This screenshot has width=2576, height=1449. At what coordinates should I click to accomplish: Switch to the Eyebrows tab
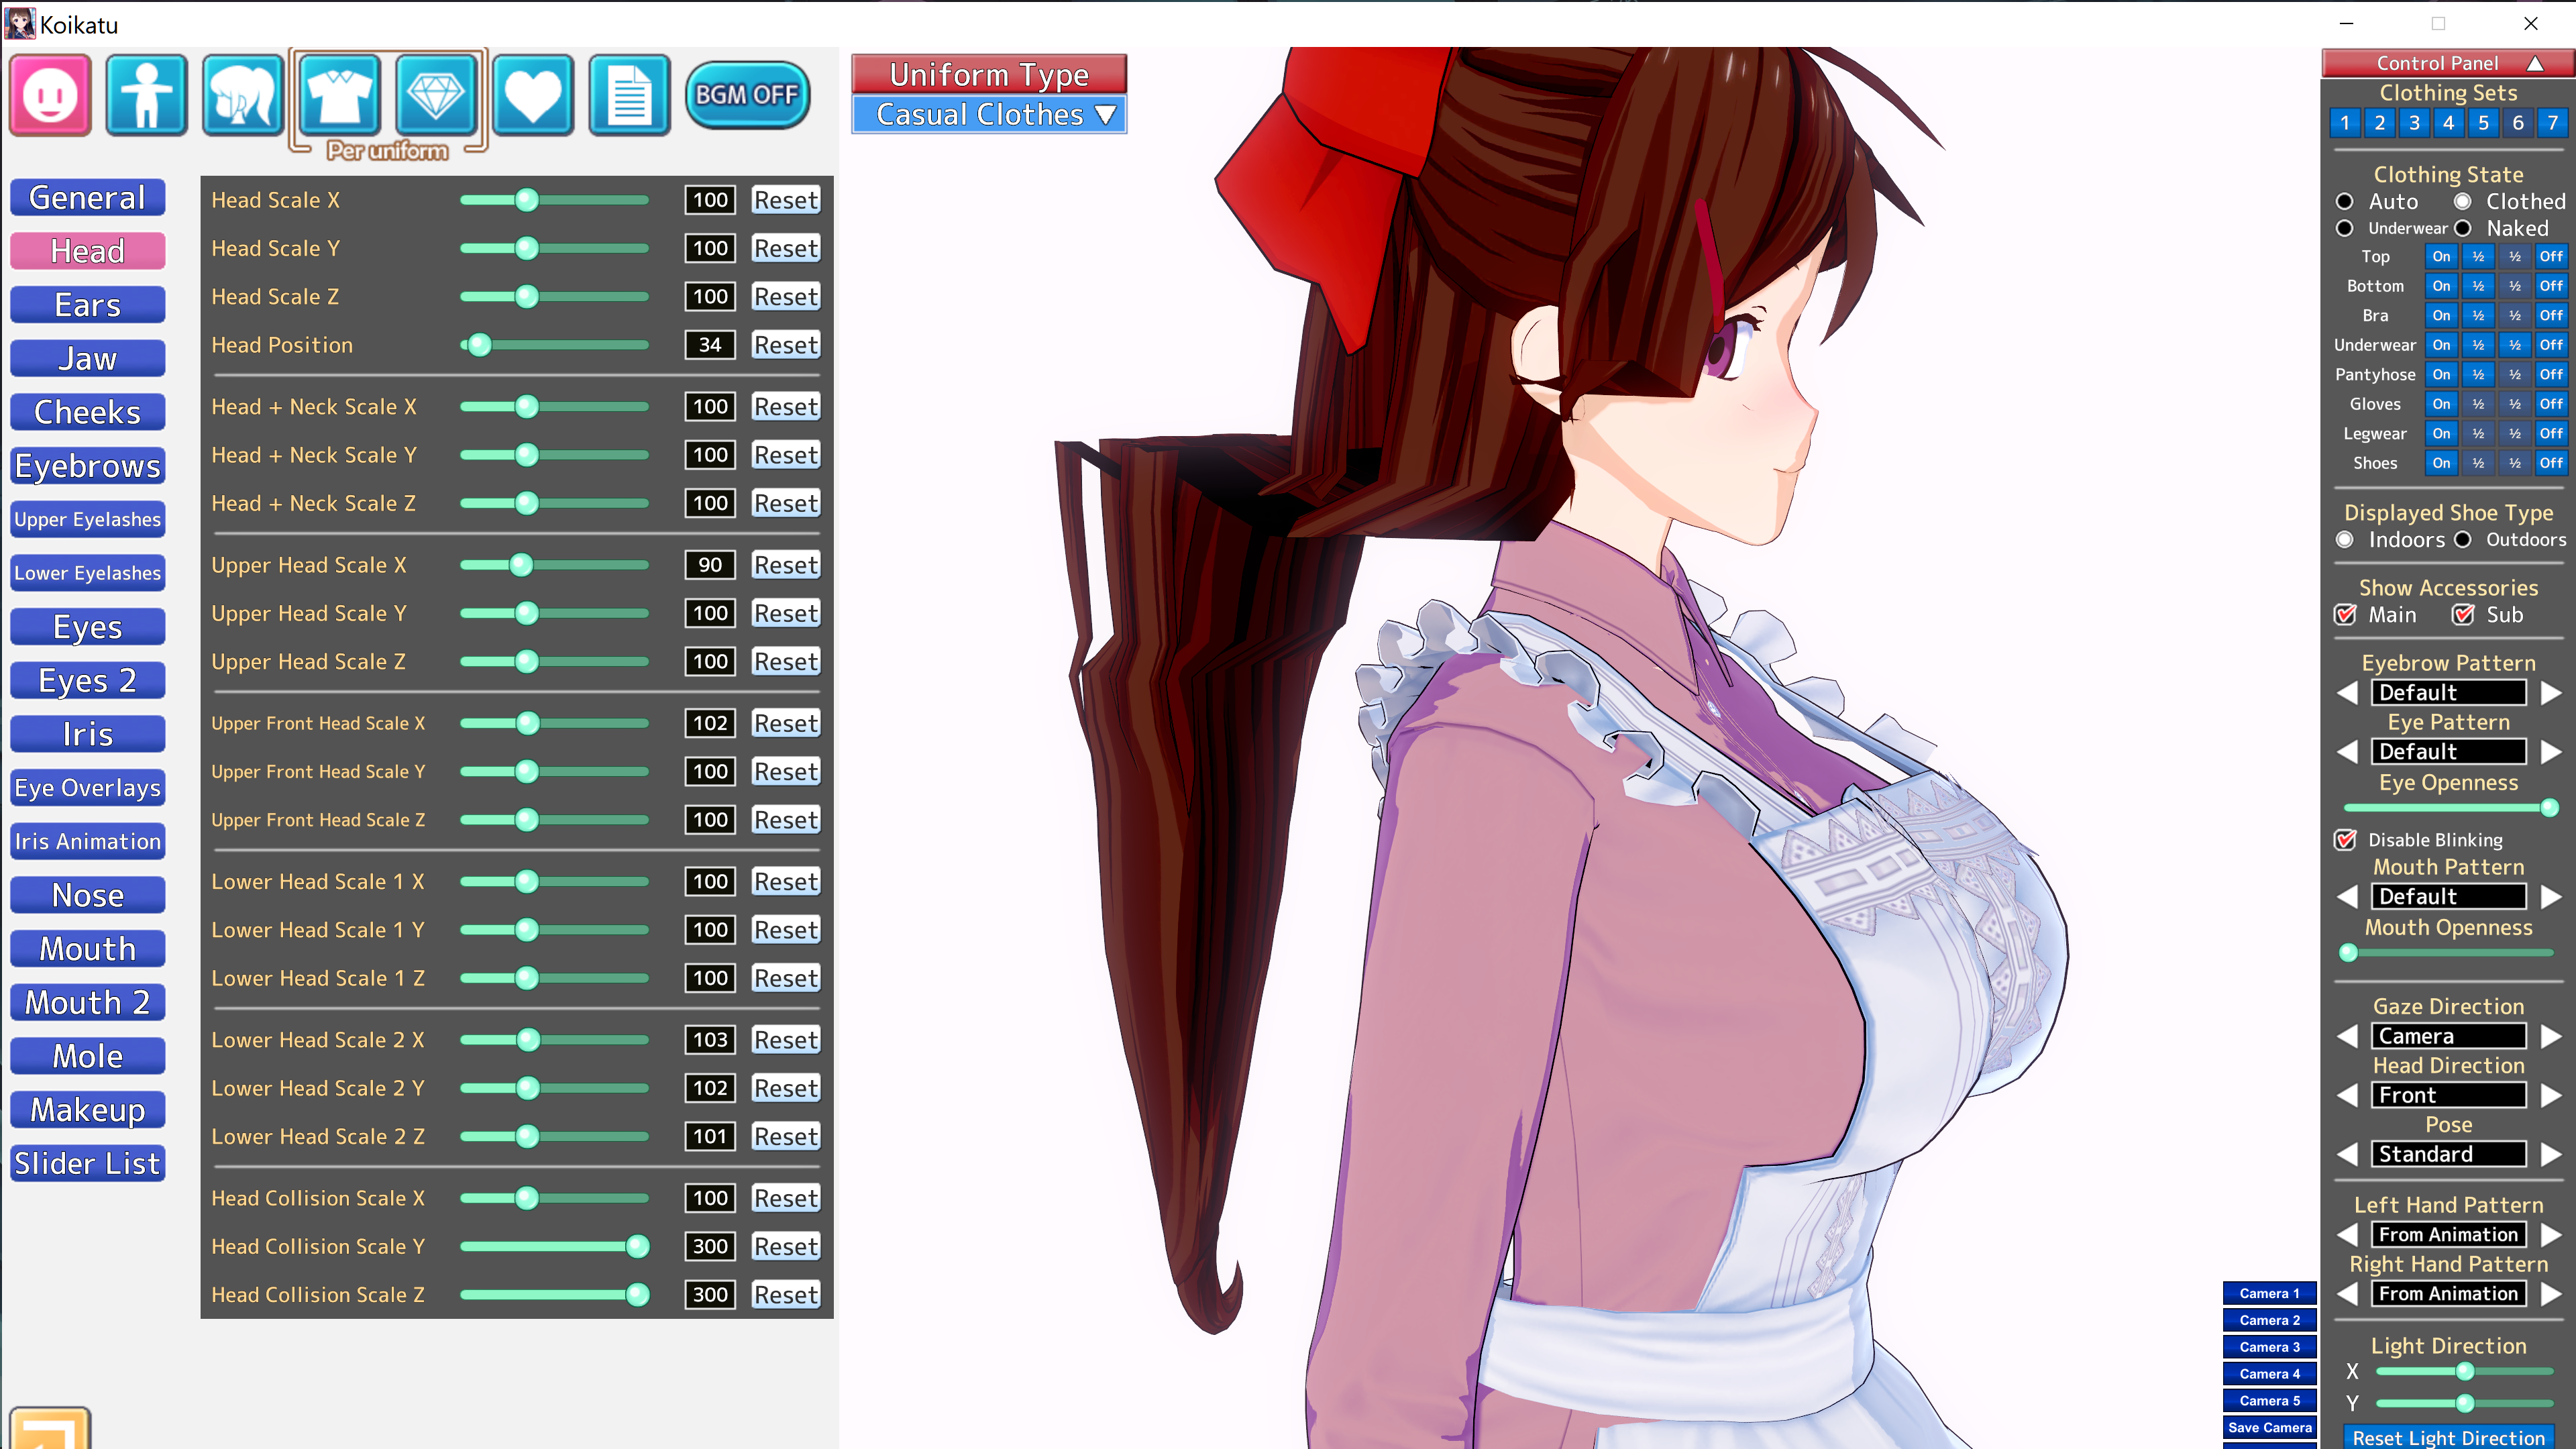[x=88, y=466]
